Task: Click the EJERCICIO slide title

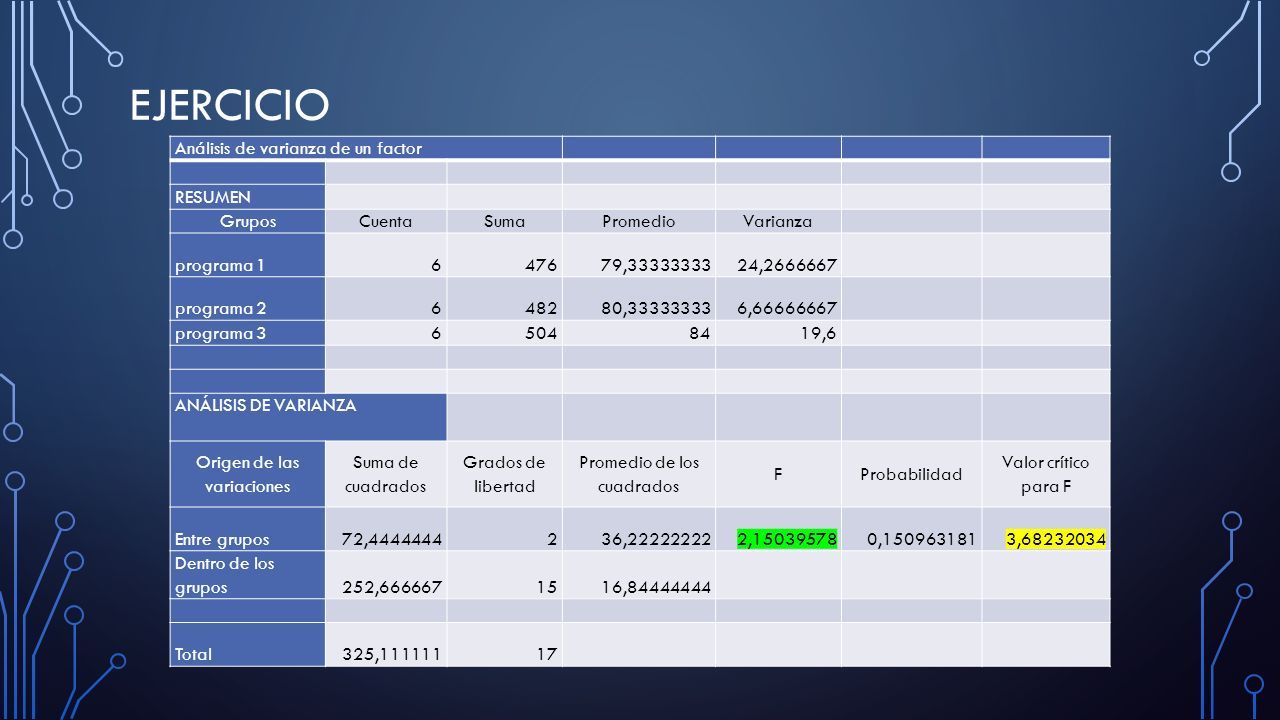Action: (230, 105)
